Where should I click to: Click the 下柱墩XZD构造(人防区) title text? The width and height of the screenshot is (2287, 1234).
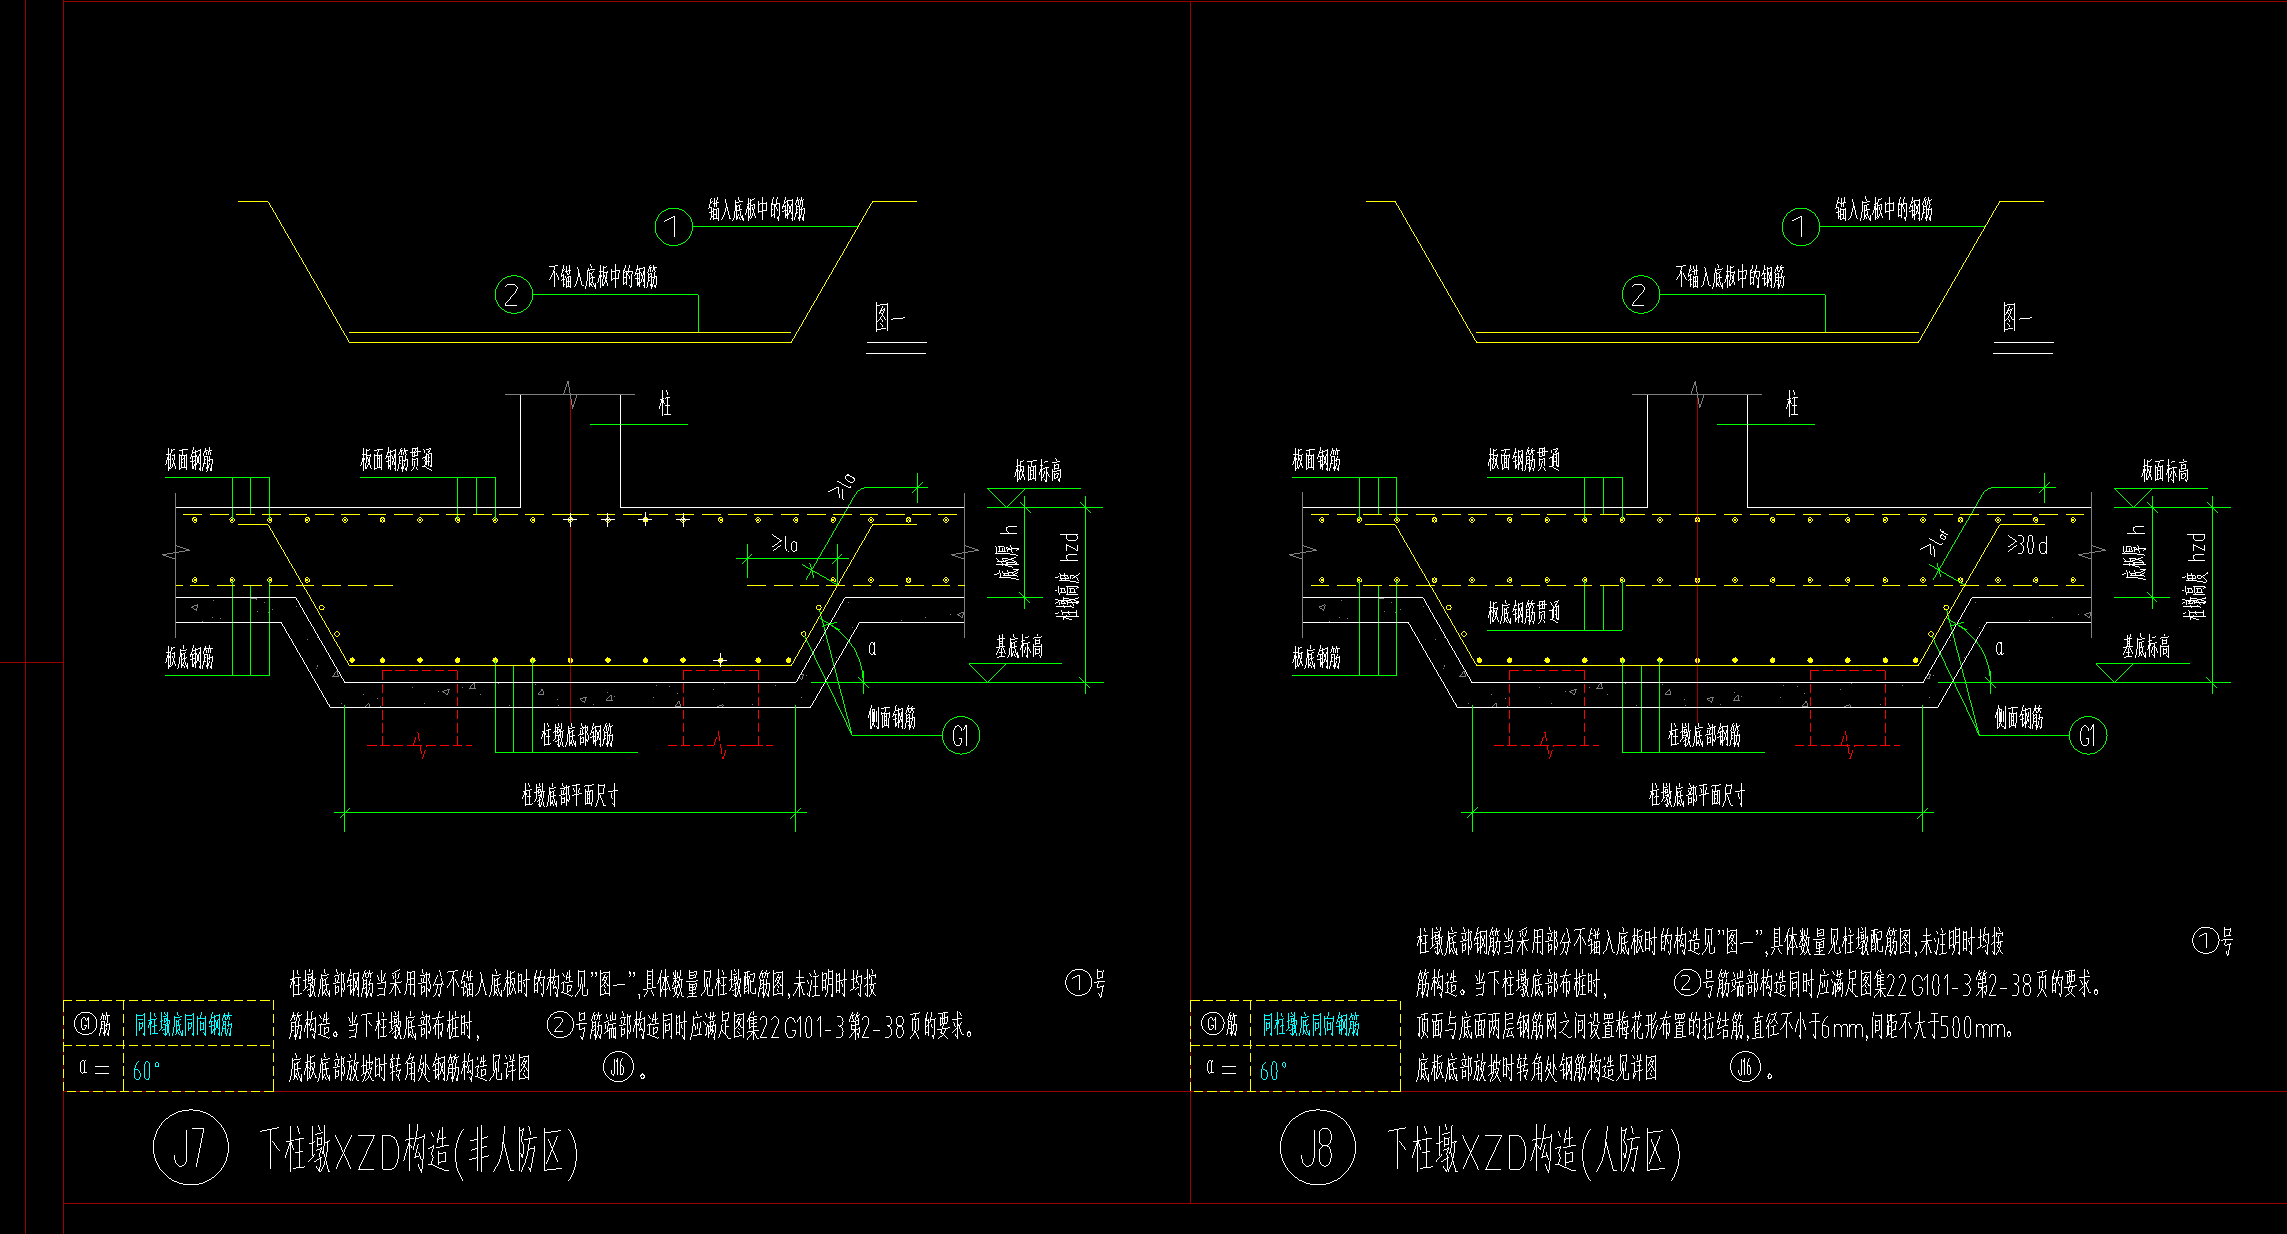point(1533,1150)
